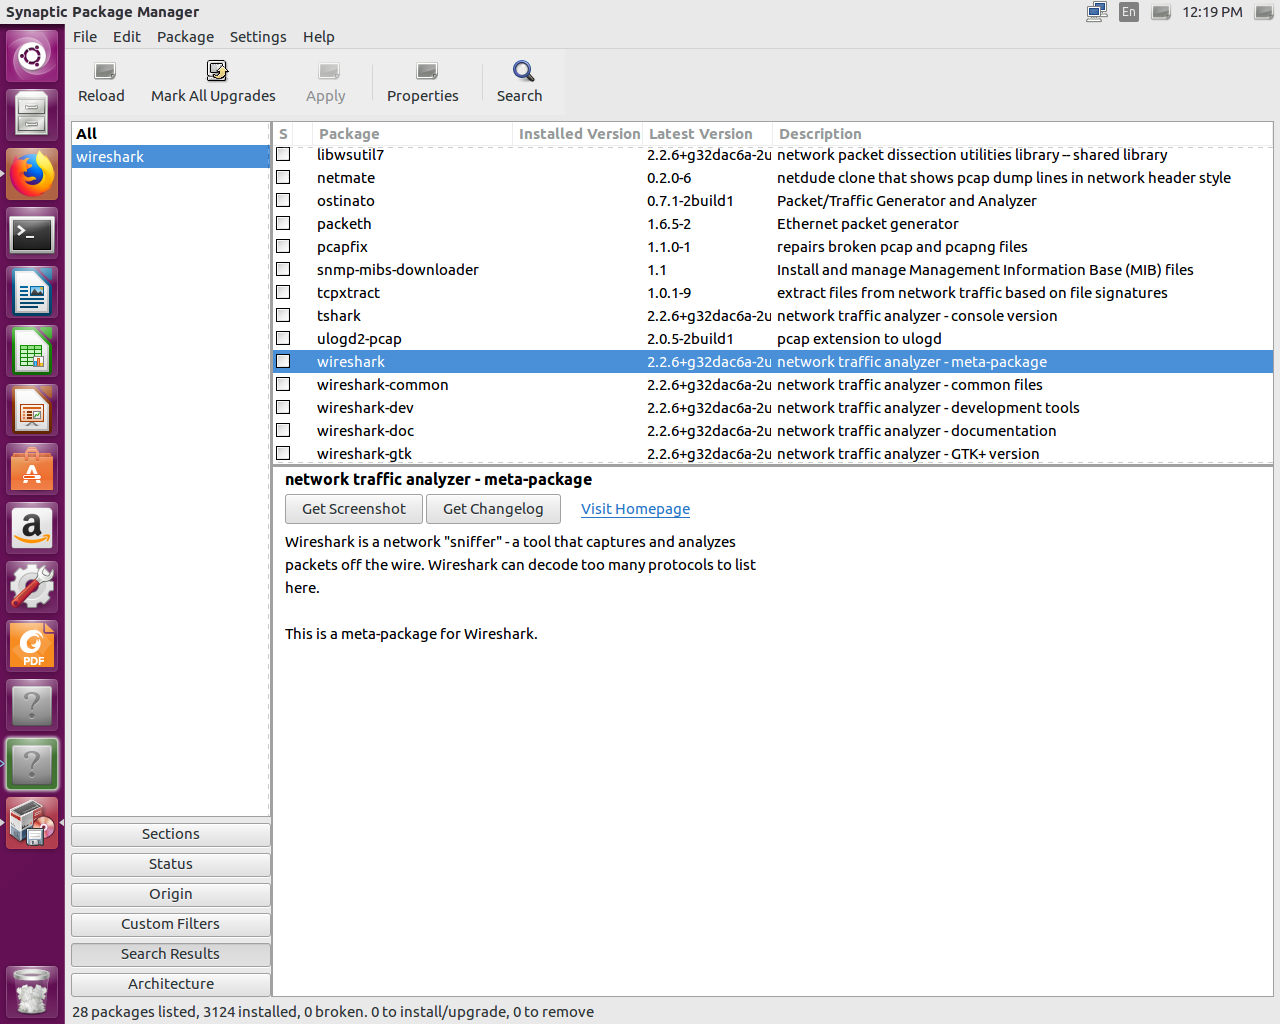This screenshot has height=1024, width=1280.
Task: Launch Firefox from the dock
Action: pos(32,174)
